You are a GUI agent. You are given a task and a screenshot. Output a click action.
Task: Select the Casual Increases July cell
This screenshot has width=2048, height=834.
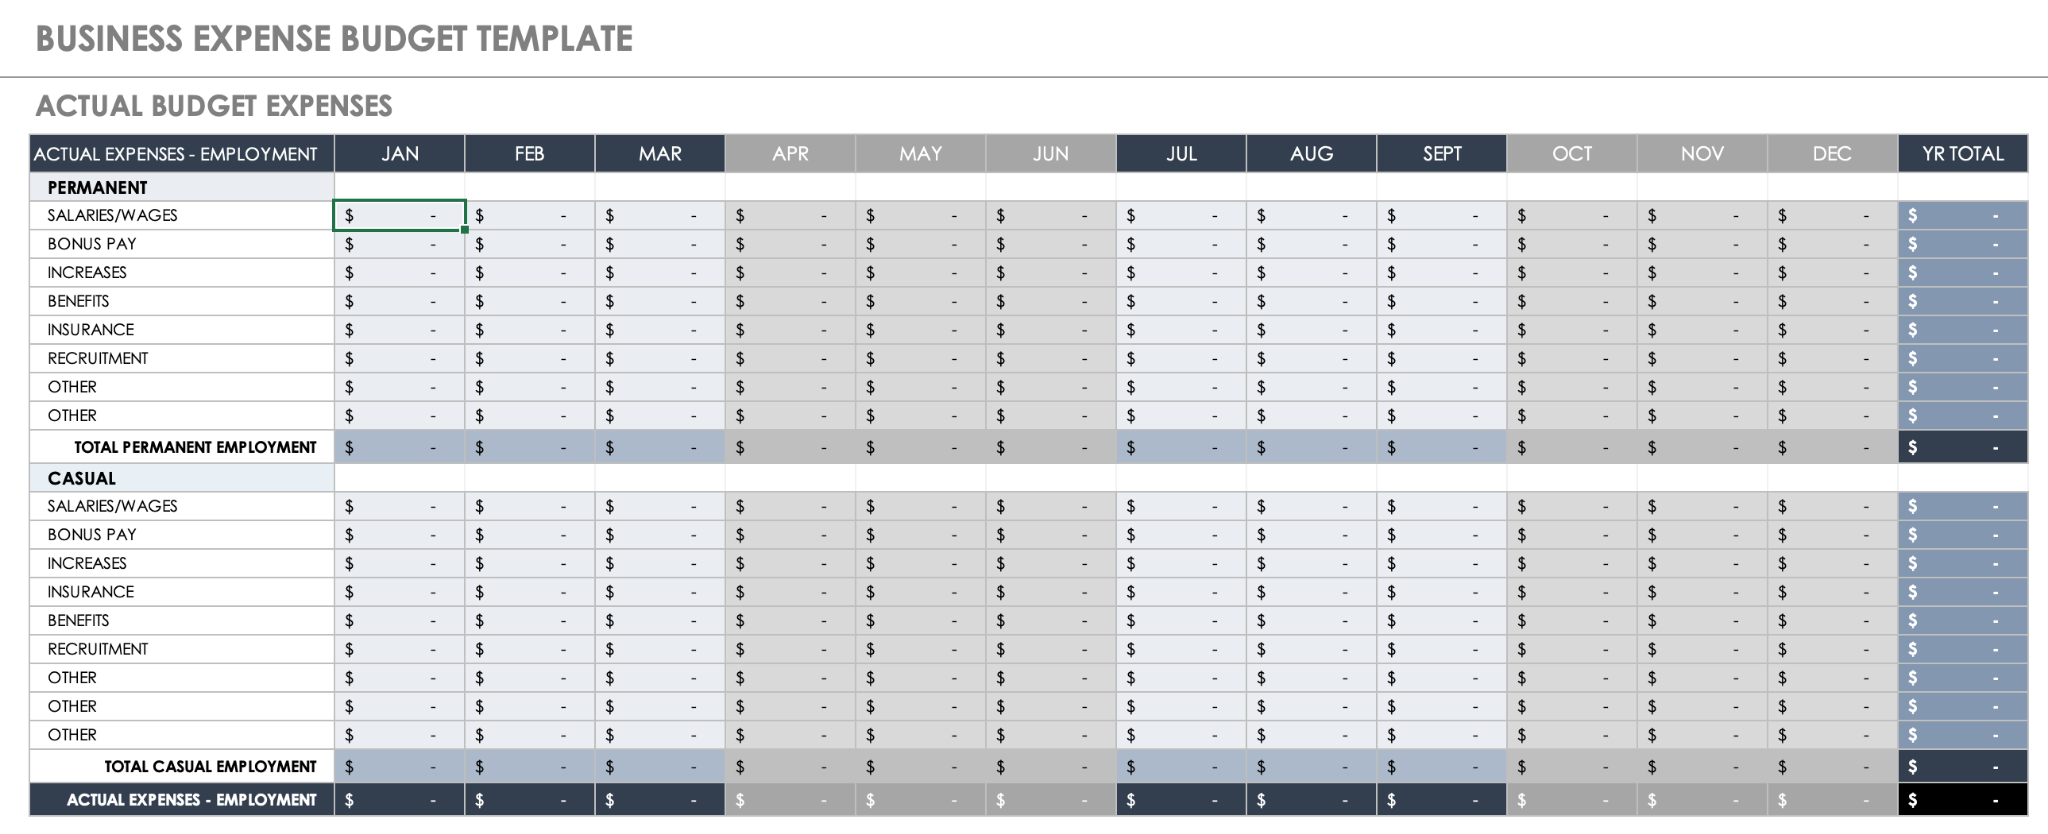(1181, 563)
